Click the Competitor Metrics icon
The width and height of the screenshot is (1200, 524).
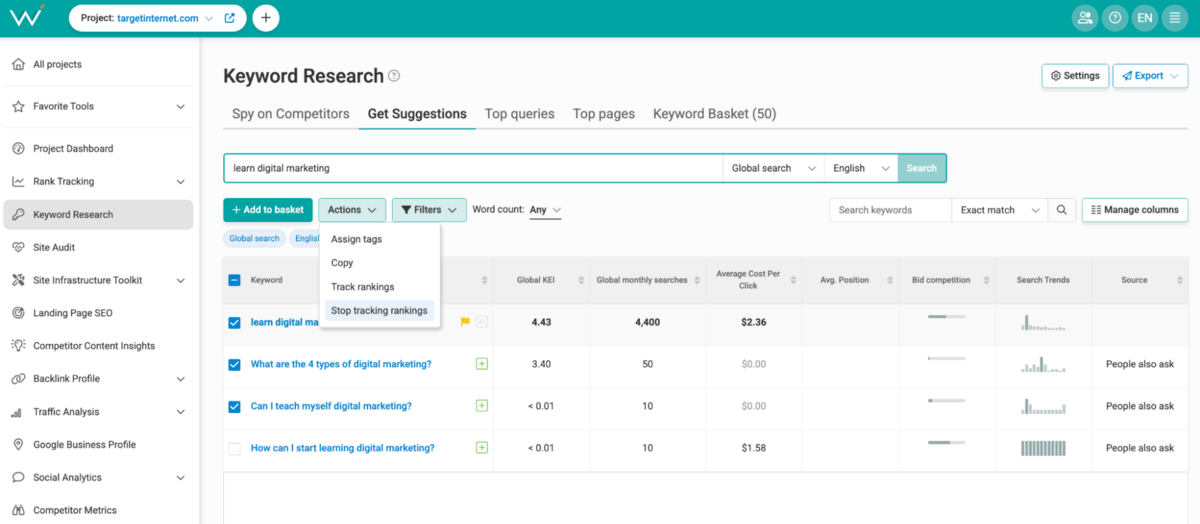[18, 510]
